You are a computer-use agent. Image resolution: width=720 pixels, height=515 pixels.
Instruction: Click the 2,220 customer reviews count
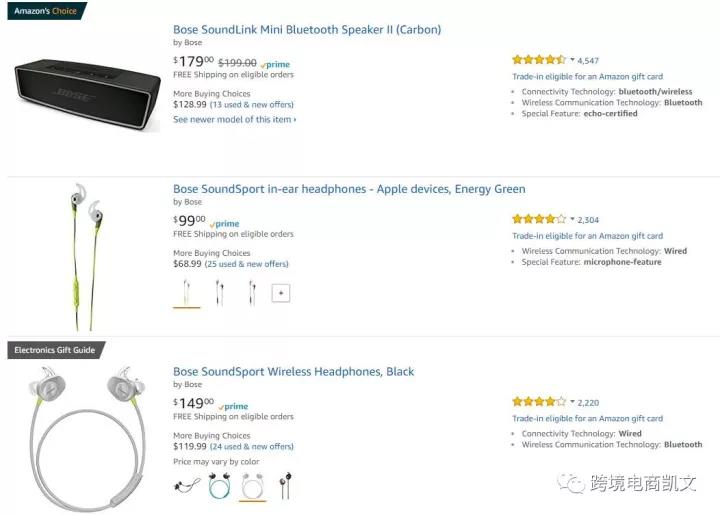tap(588, 403)
